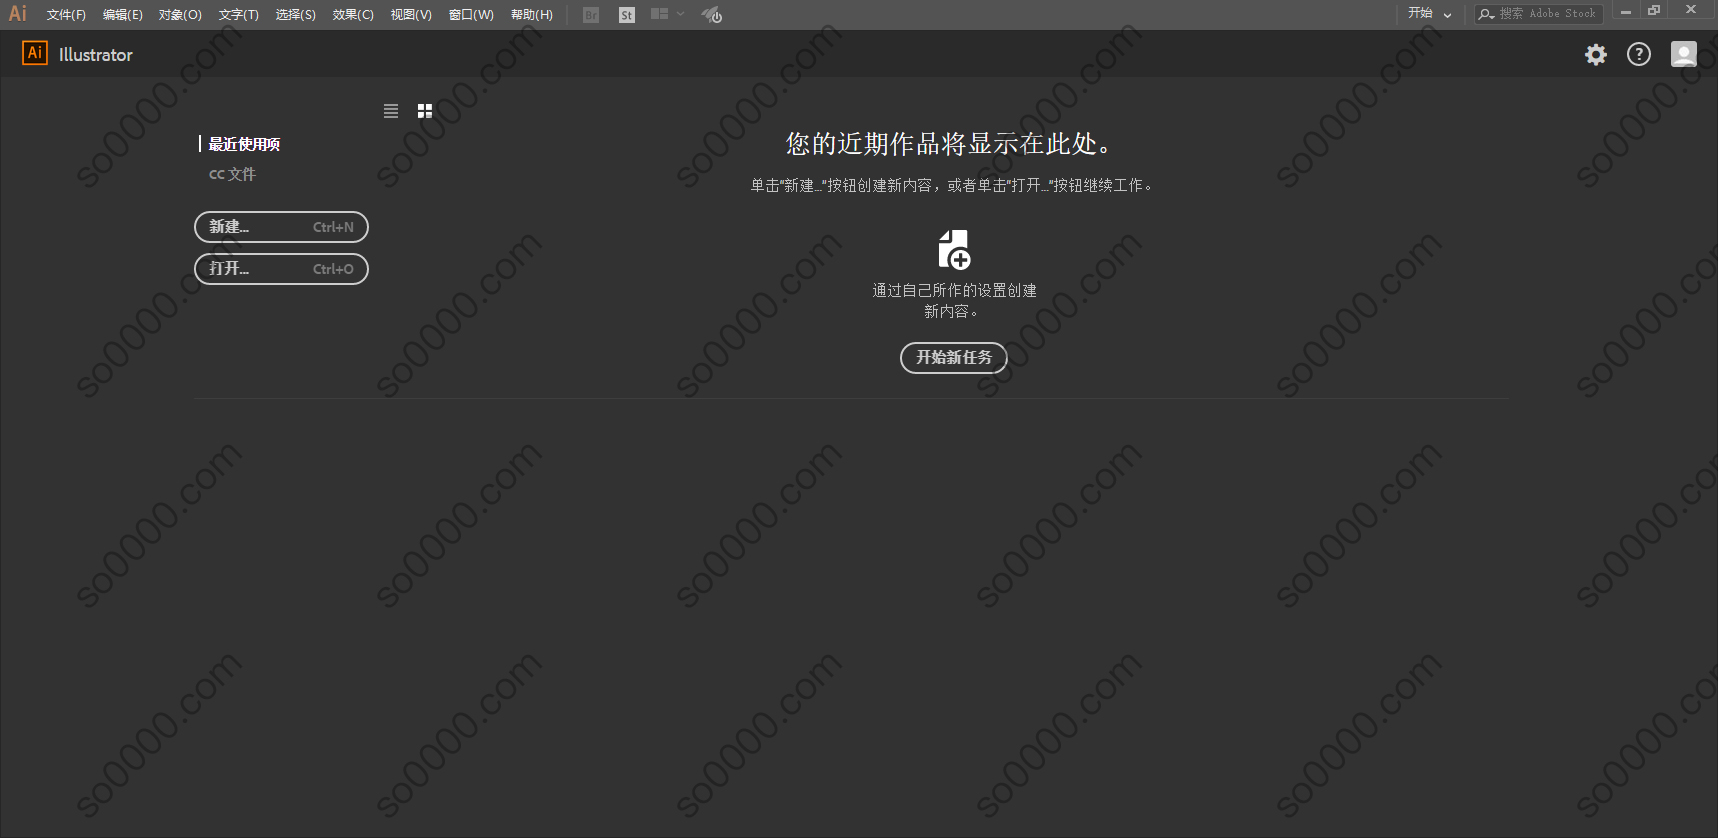Switch recent files to grid view
This screenshot has width=1718, height=838.
coord(425,111)
